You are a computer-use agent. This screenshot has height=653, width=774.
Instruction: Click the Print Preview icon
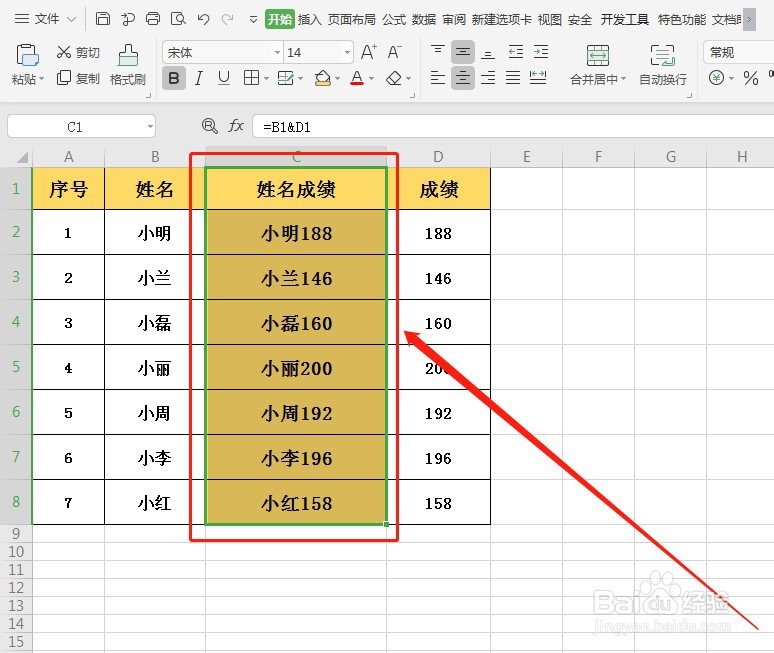(178, 19)
